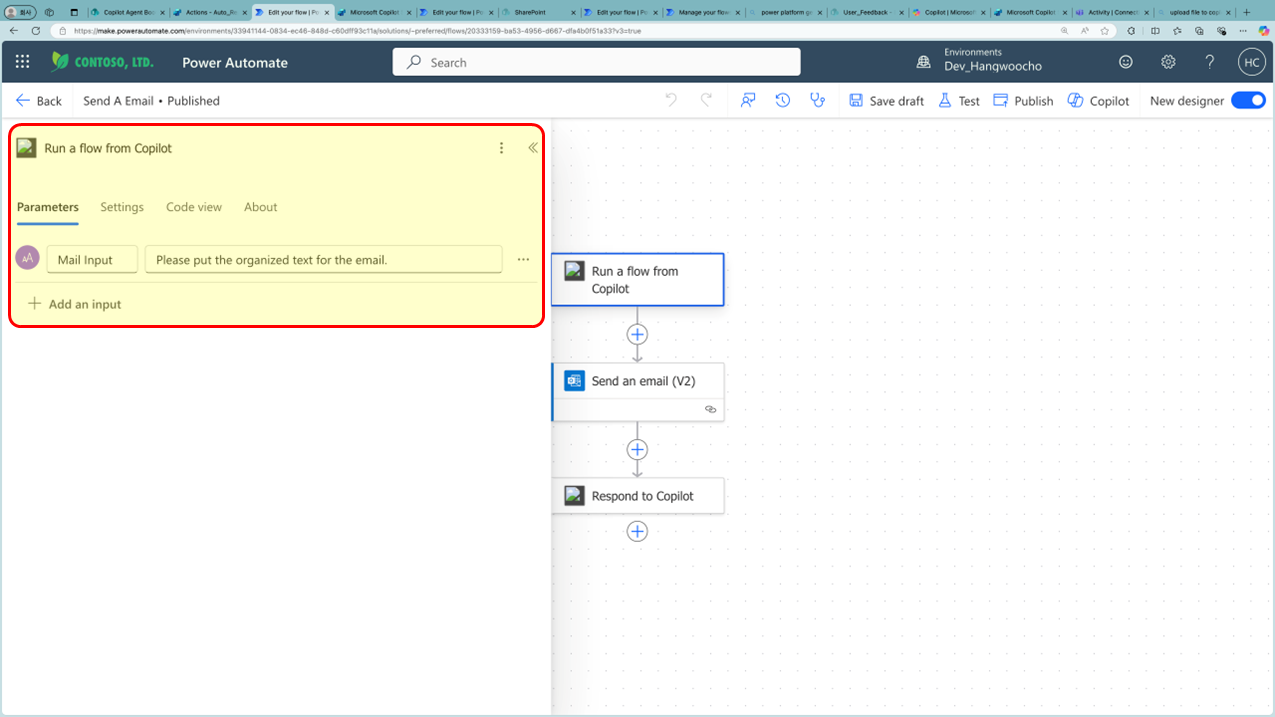Click into the Search box
The height and width of the screenshot is (717, 1275).
click(x=596, y=62)
